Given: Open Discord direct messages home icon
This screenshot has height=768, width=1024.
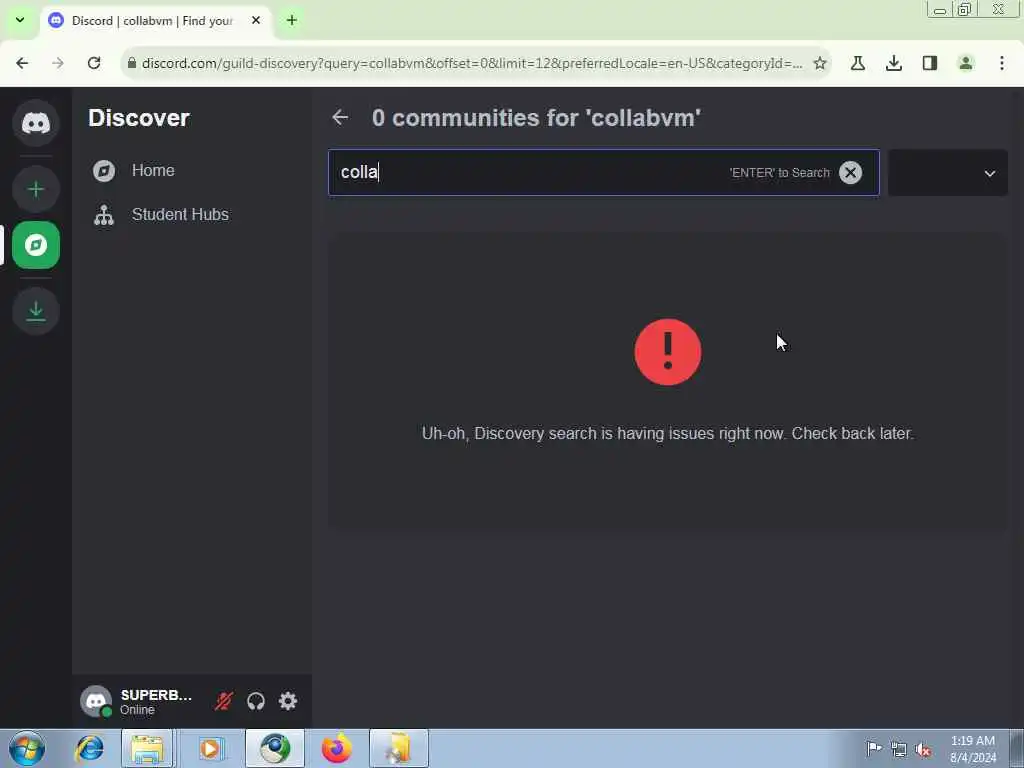Looking at the screenshot, I should coord(36,123).
